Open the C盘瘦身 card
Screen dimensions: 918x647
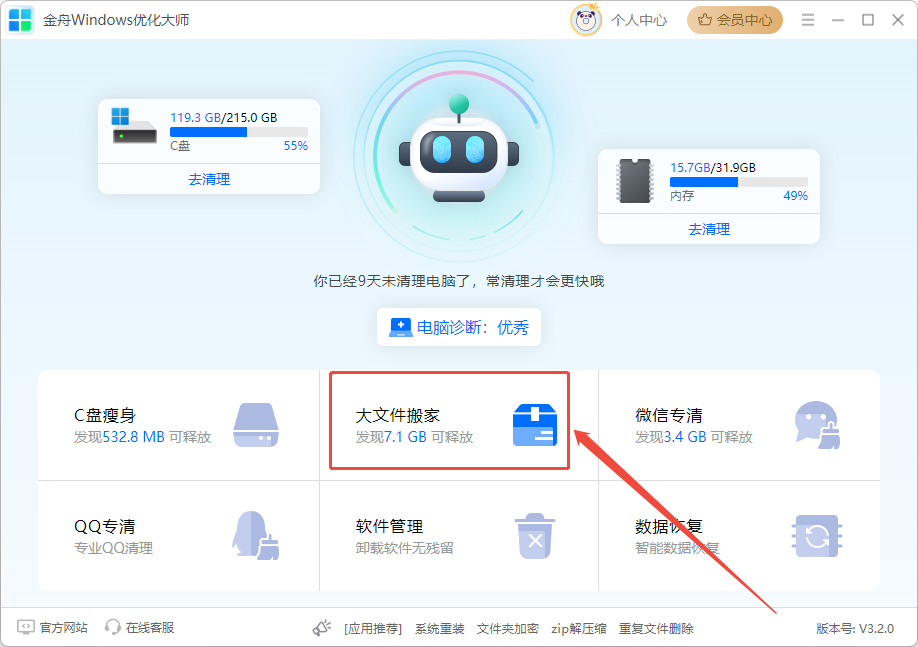[179, 425]
